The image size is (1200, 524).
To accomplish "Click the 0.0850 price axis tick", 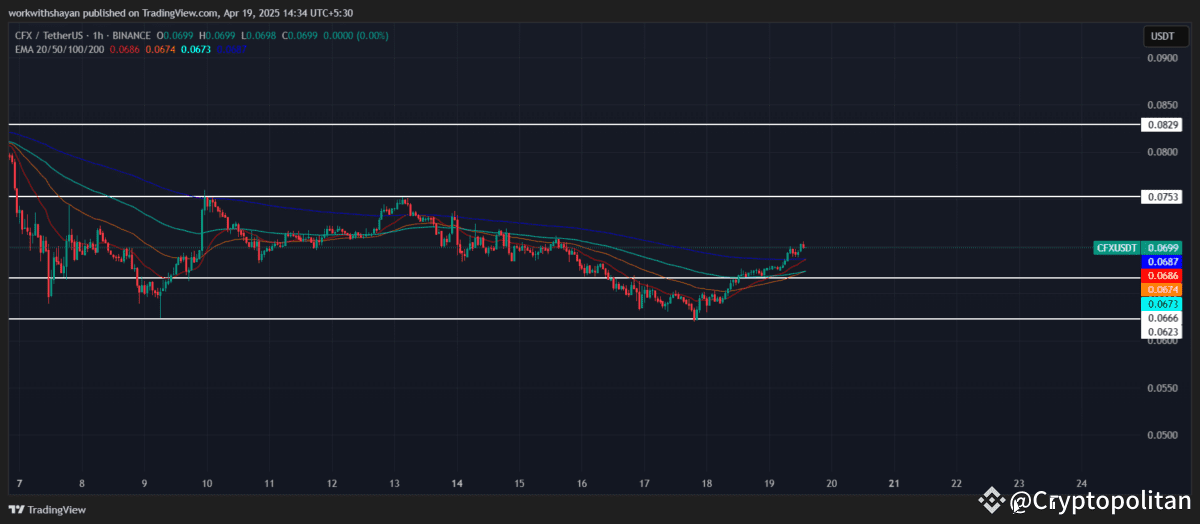I will pyautogui.click(x=1162, y=105).
